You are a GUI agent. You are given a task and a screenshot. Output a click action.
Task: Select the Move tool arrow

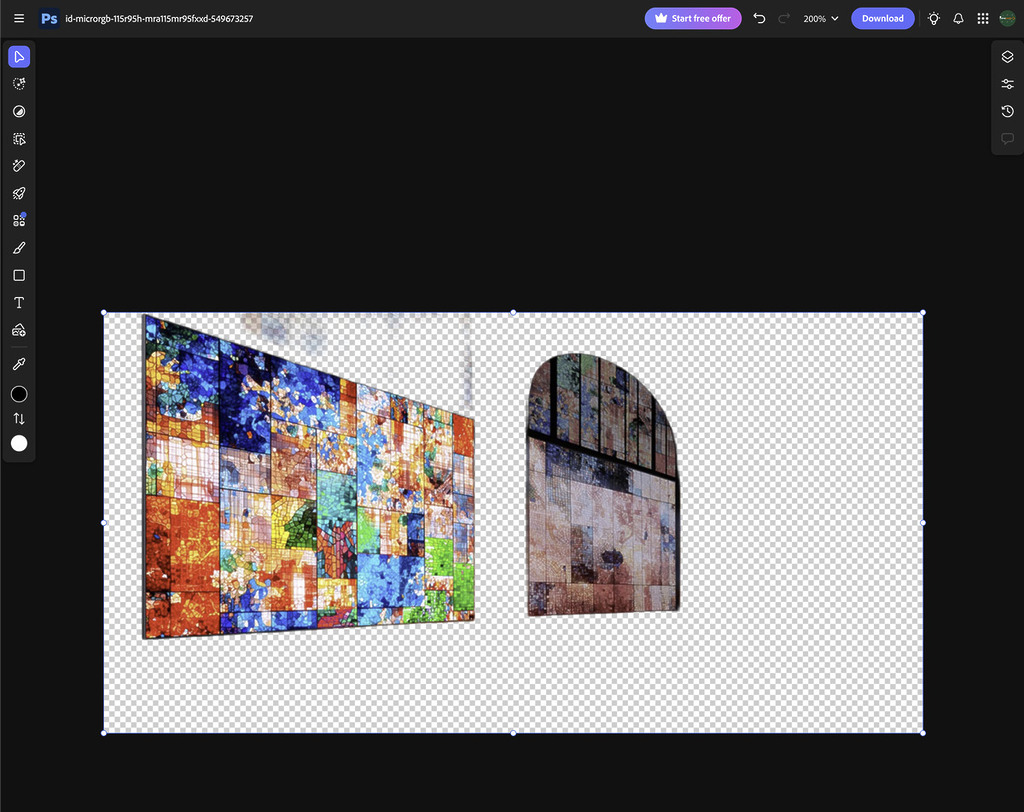(x=19, y=56)
